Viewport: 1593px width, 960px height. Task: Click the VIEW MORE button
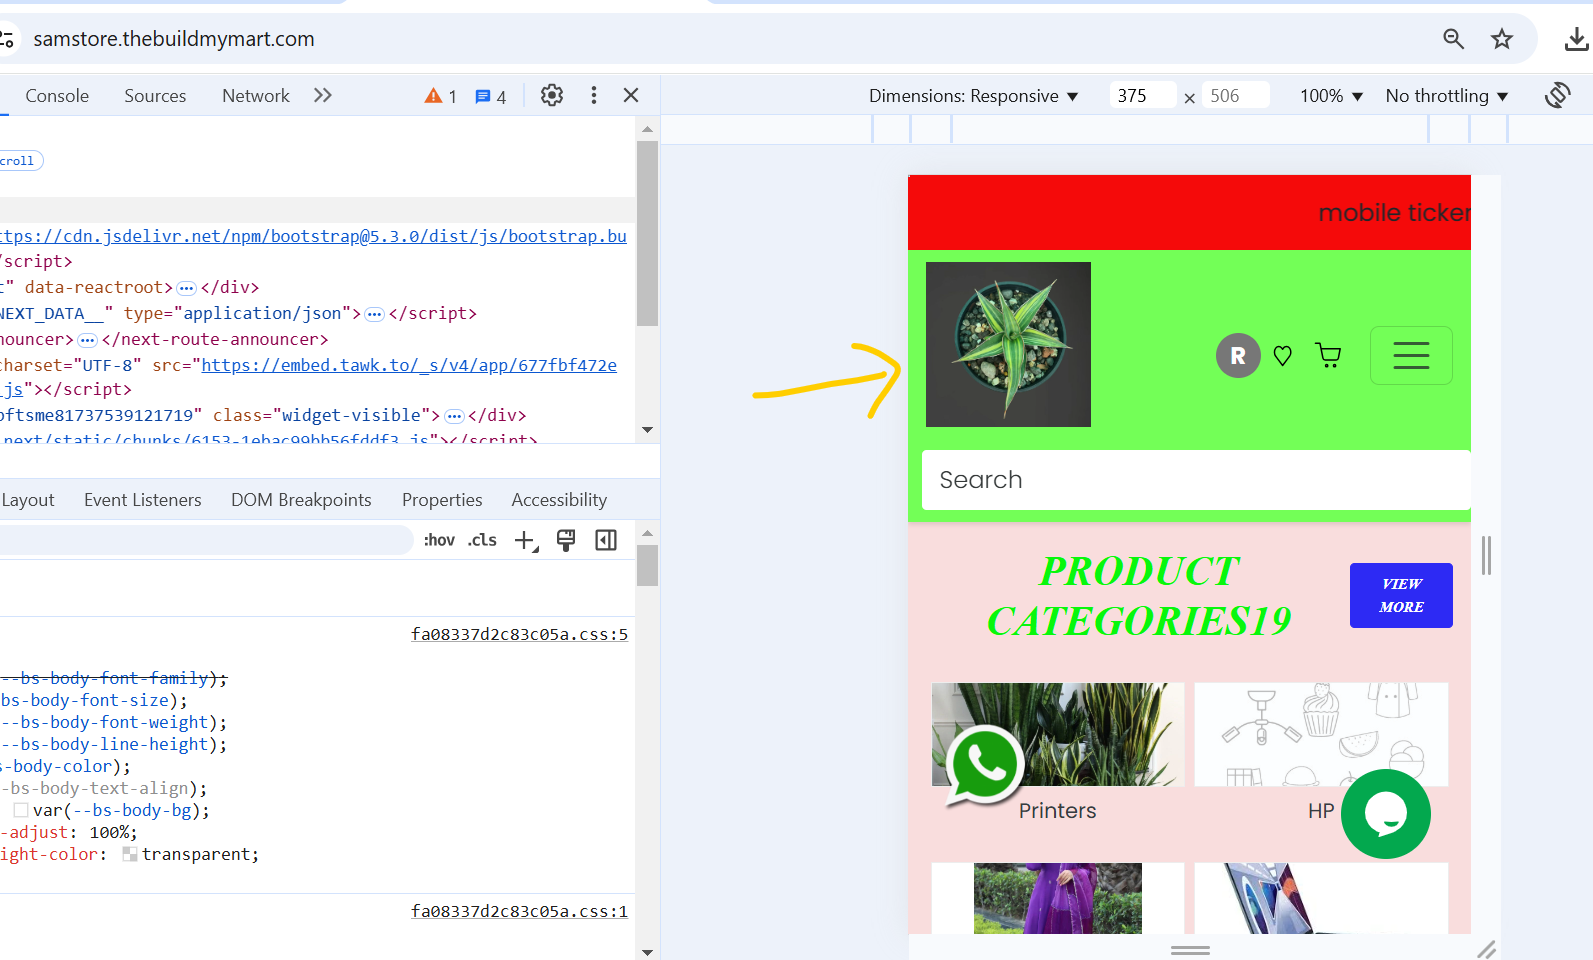(1401, 595)
